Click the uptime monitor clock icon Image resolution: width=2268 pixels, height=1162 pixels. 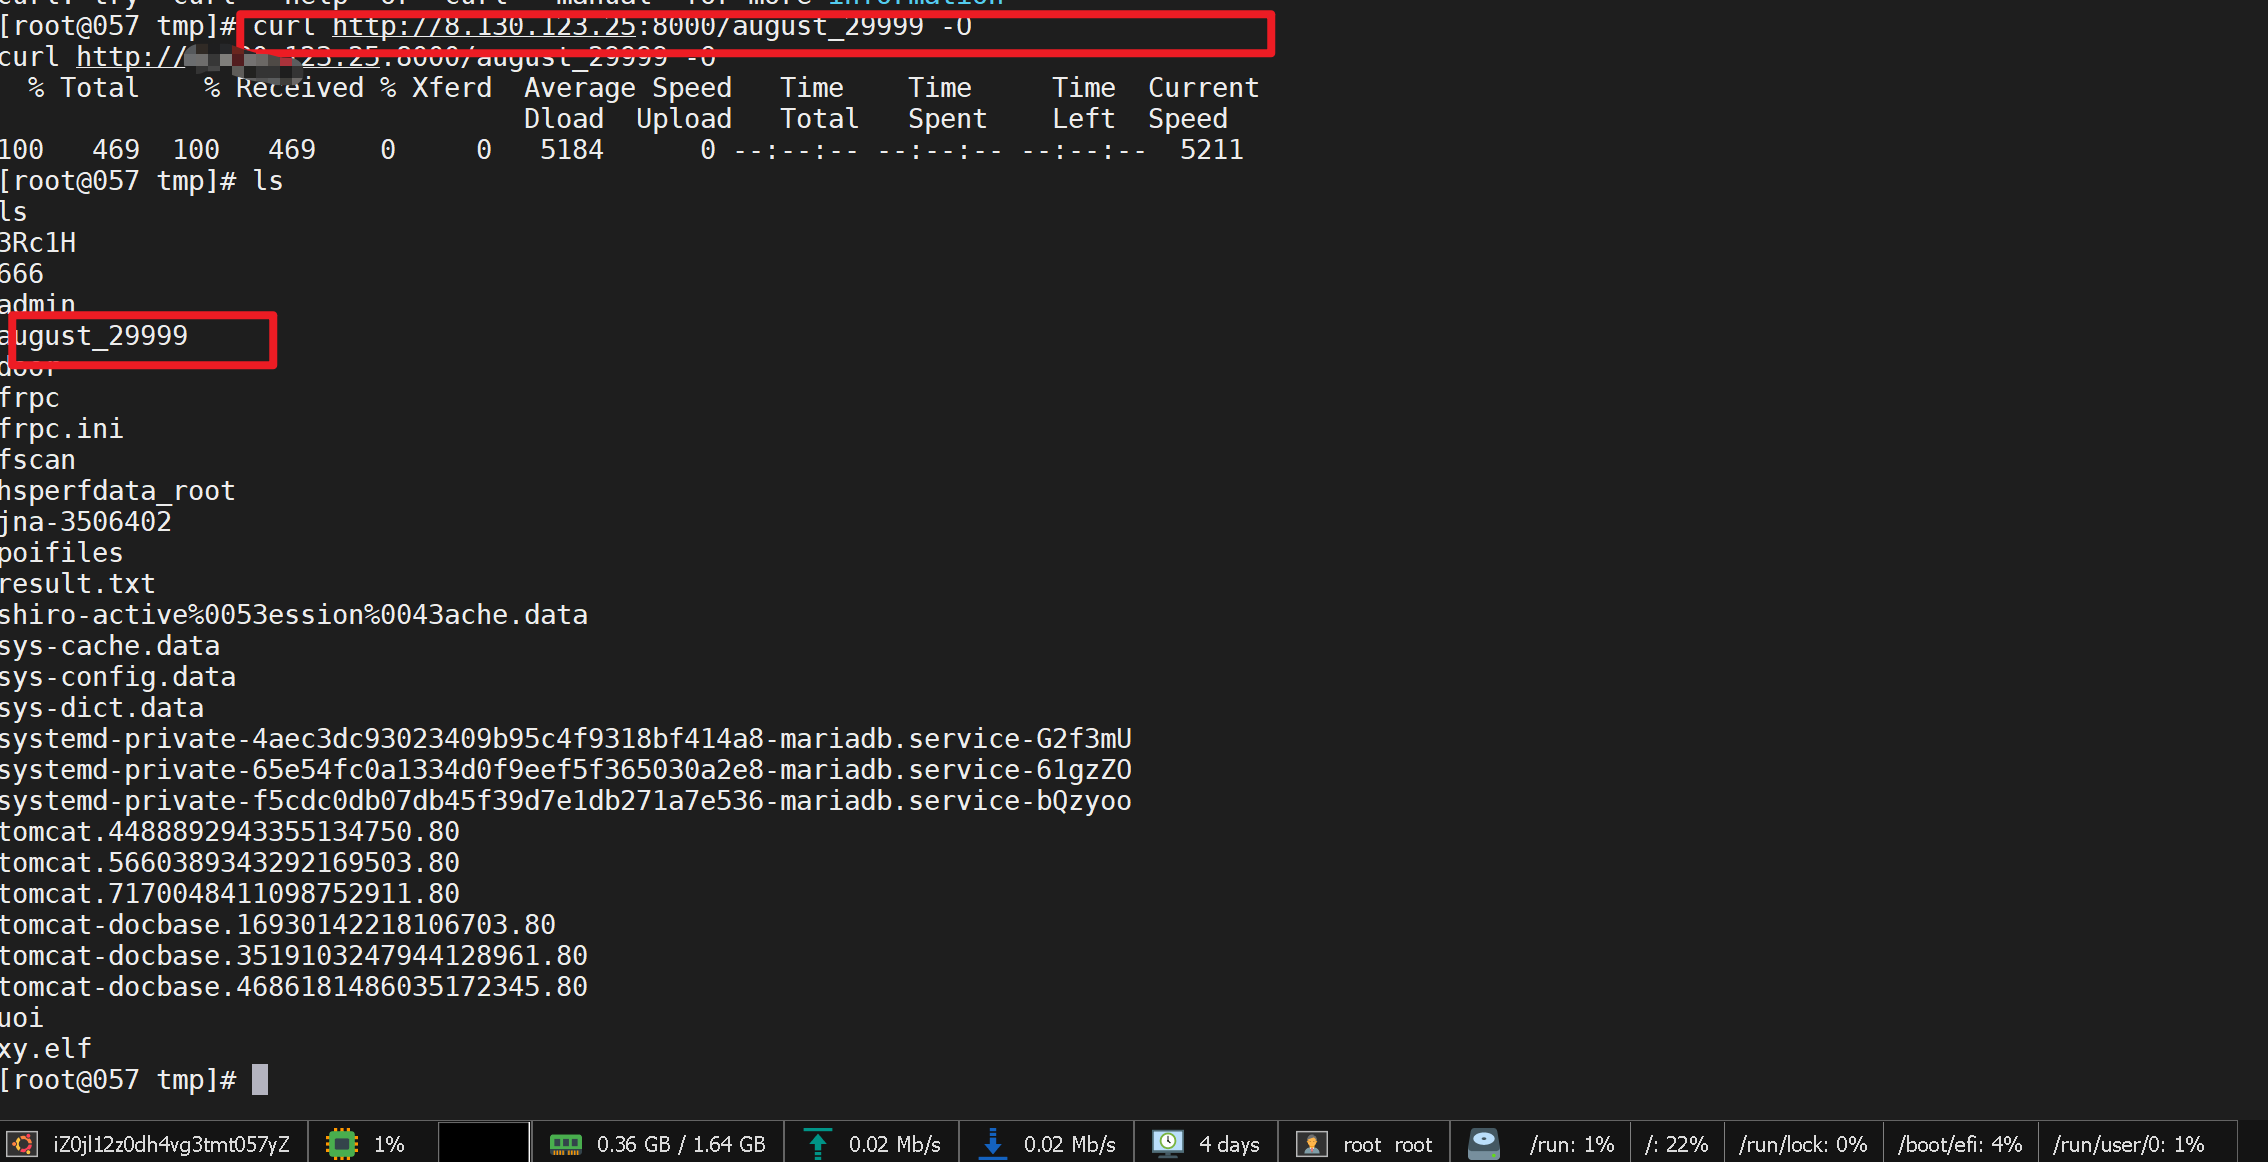1167,1143
